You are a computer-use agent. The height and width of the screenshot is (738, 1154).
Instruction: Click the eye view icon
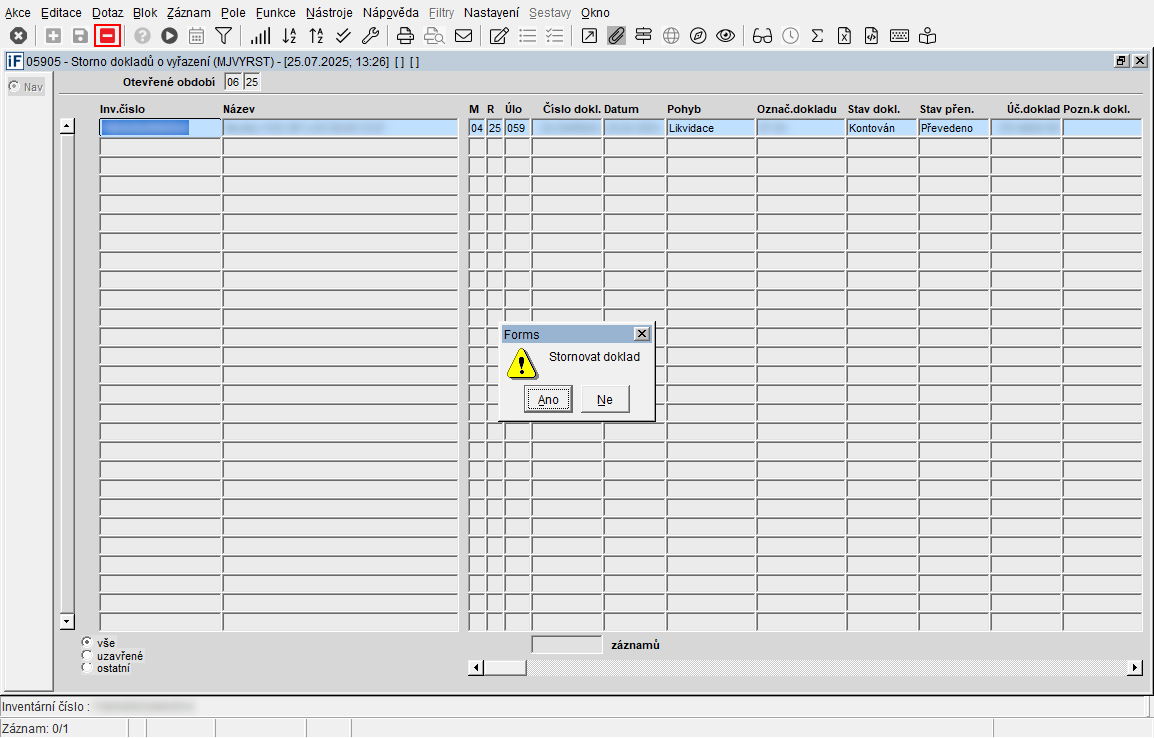(x=725, y=36)
